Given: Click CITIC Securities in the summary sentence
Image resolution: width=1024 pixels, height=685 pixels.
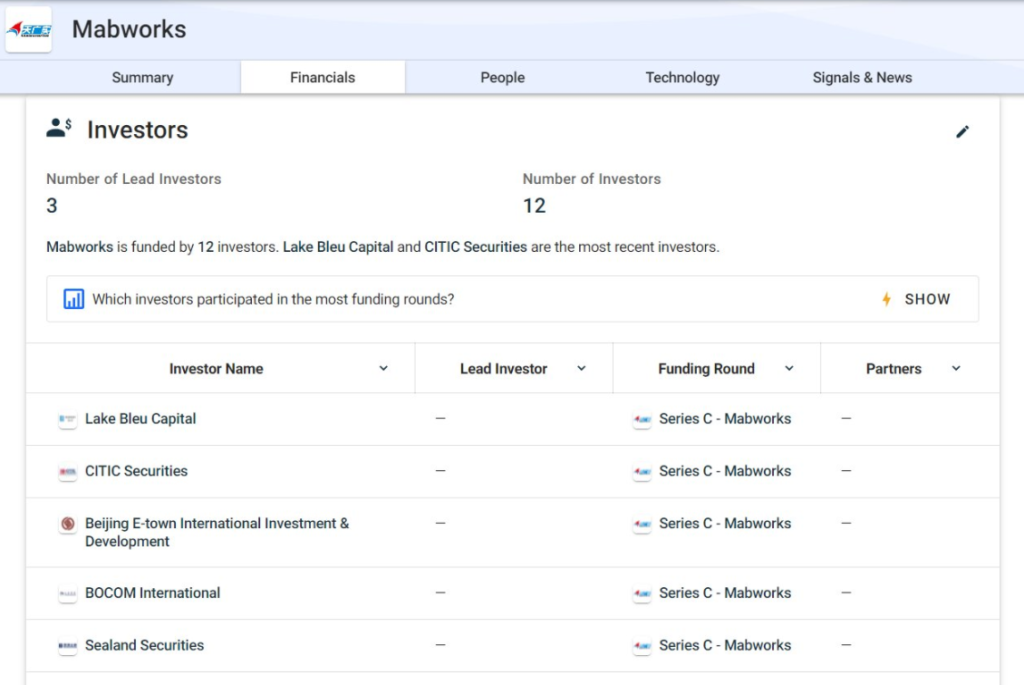Looking at the screenshot, I should [475, 247].
